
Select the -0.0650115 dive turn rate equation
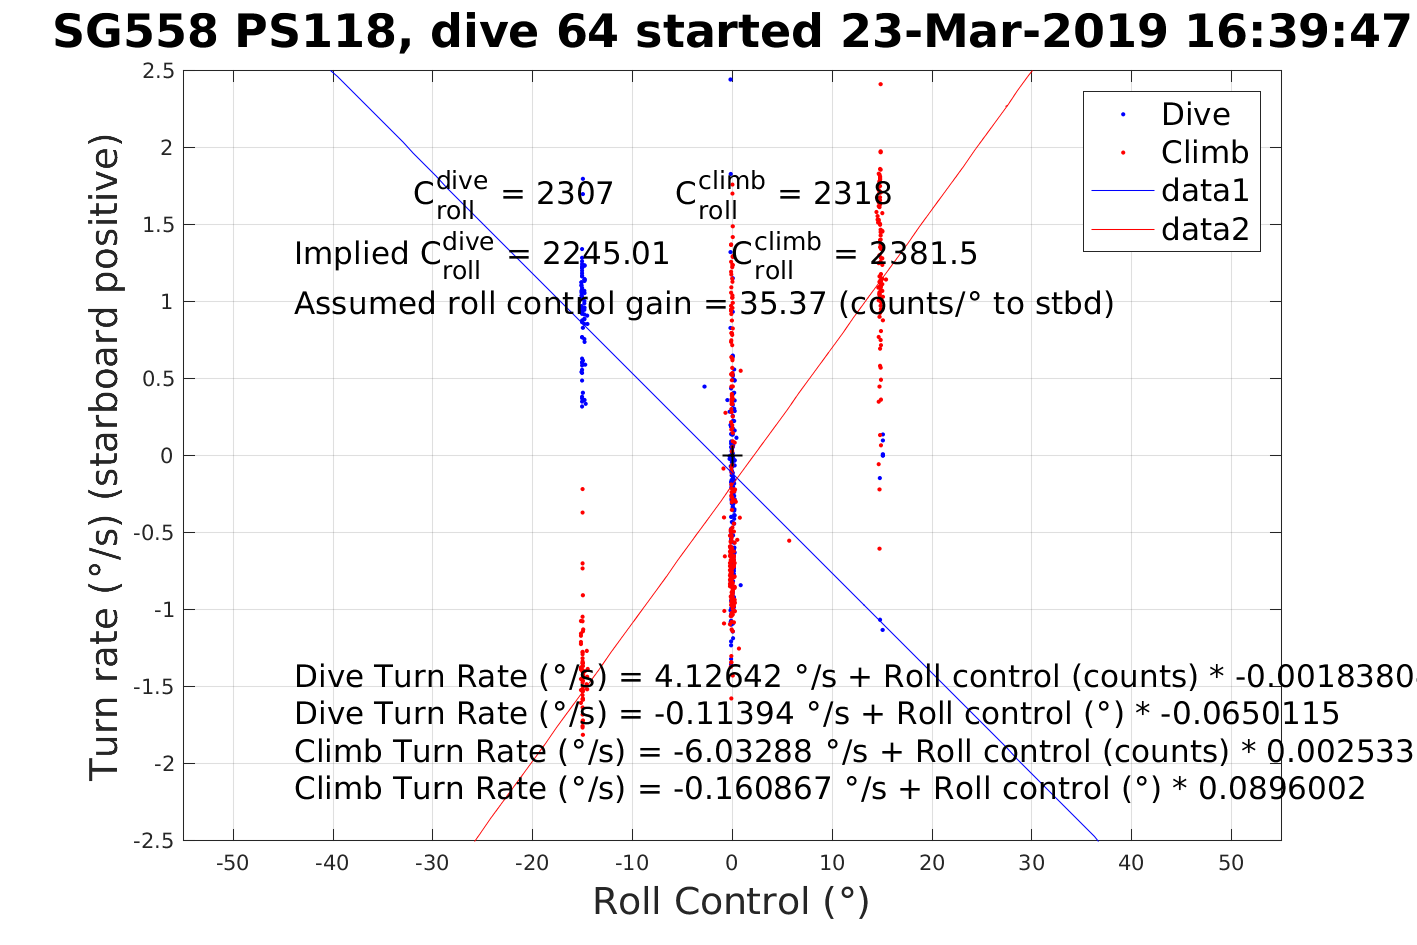coord(817,714)
